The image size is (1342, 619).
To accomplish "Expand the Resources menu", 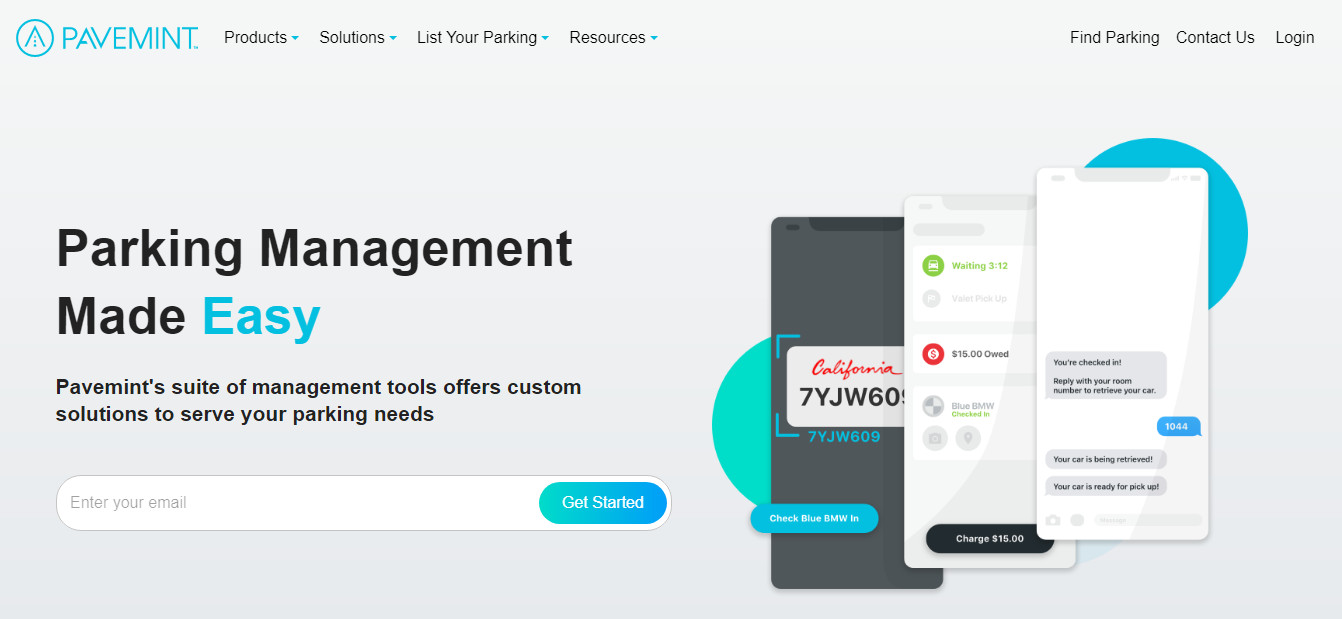I will pyautogui.click(x=613, y=37).
